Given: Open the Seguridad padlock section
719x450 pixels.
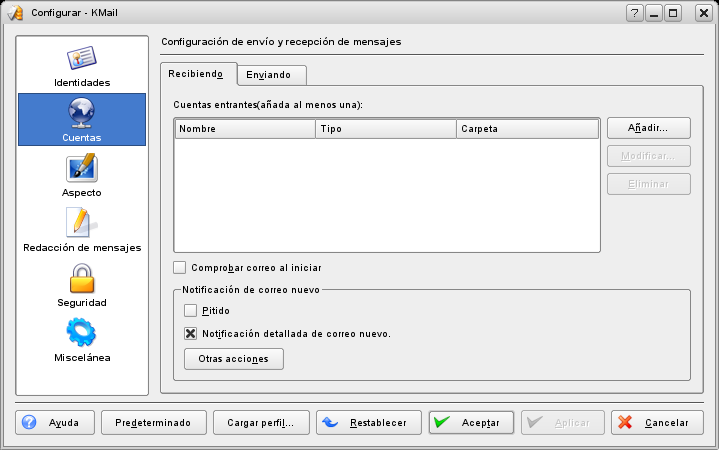Looking at the screenshot, I should click(81, 285).
